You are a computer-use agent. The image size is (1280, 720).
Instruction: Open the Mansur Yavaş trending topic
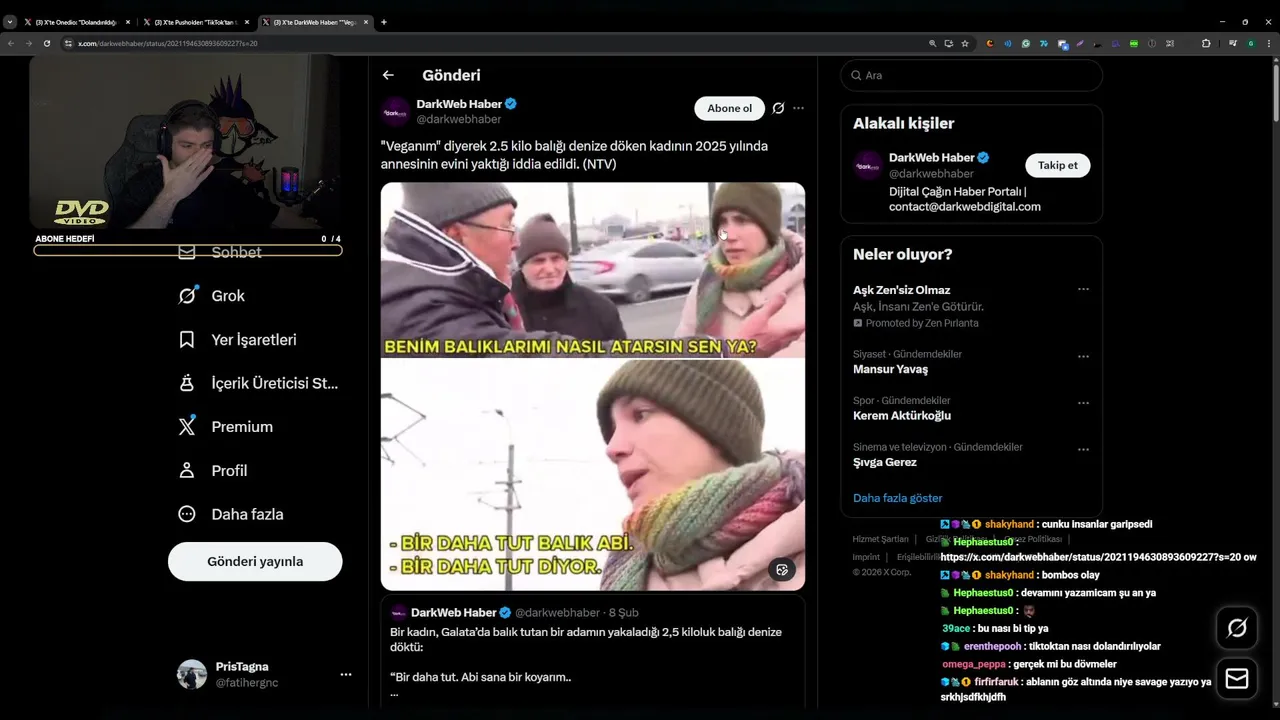(890, 370)
